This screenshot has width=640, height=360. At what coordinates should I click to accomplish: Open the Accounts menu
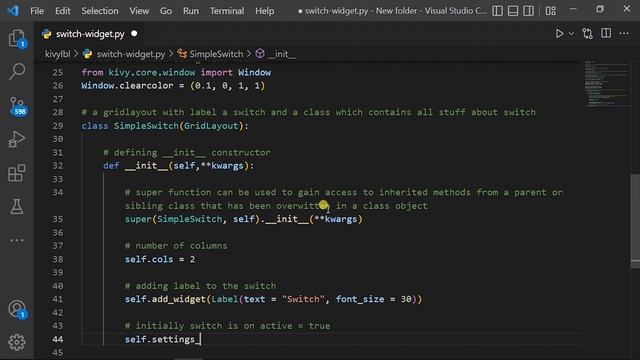click(x=17, y=309)
